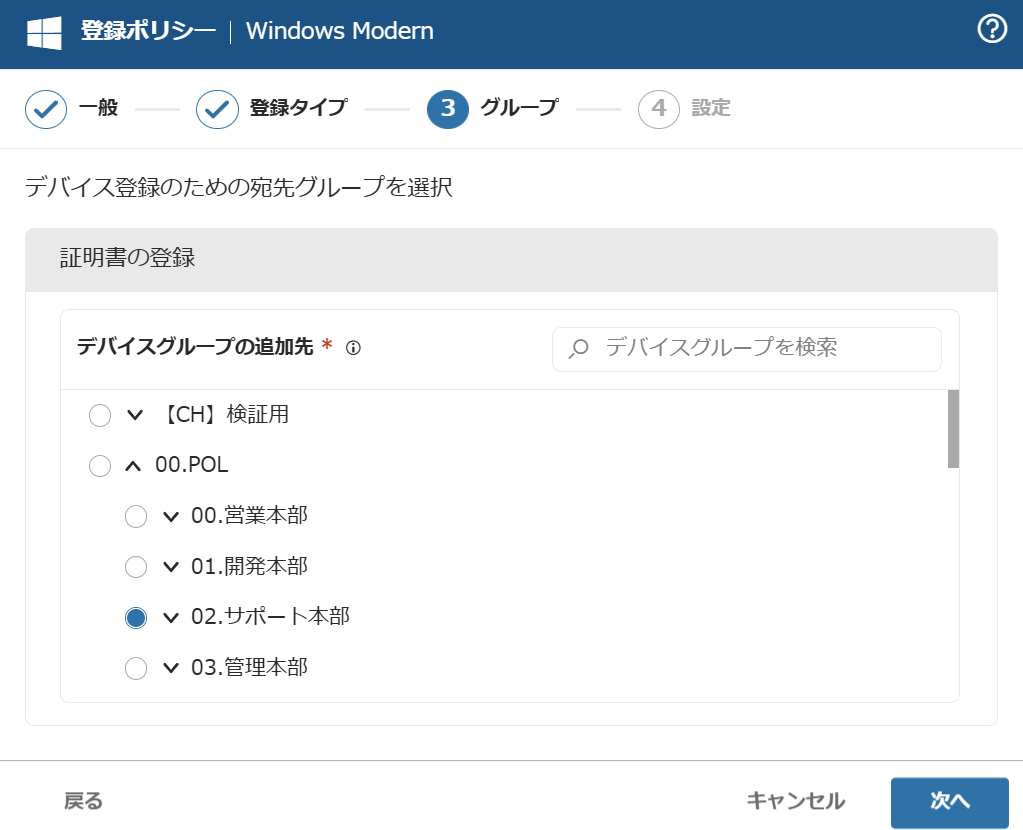This screenshot has width=1023, height=830.
Task: Go to the 設定 step label
Action: point(711,108)
